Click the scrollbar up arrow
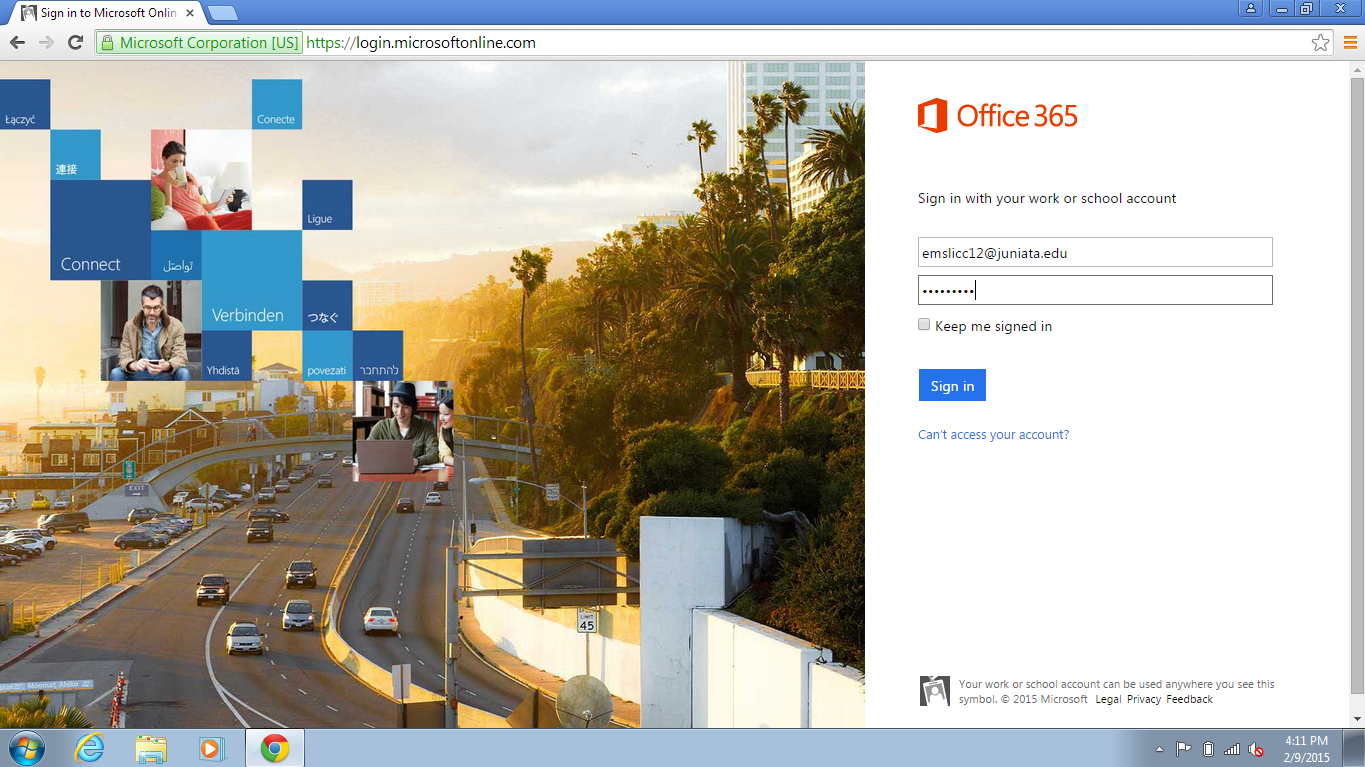 pyautogui.click(x=1357, y=68)
